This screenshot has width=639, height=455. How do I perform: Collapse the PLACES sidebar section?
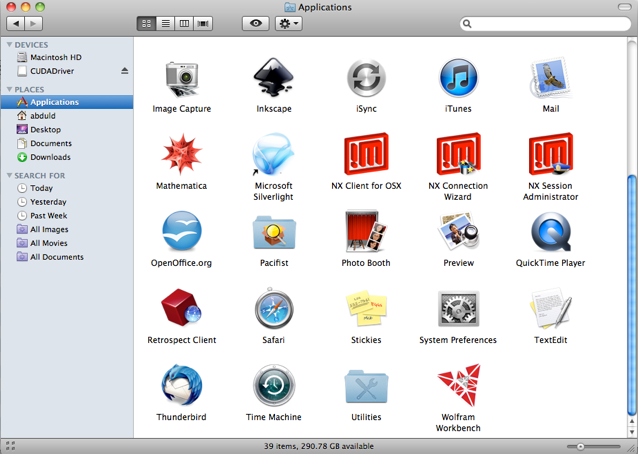click(x=9, y=89)
